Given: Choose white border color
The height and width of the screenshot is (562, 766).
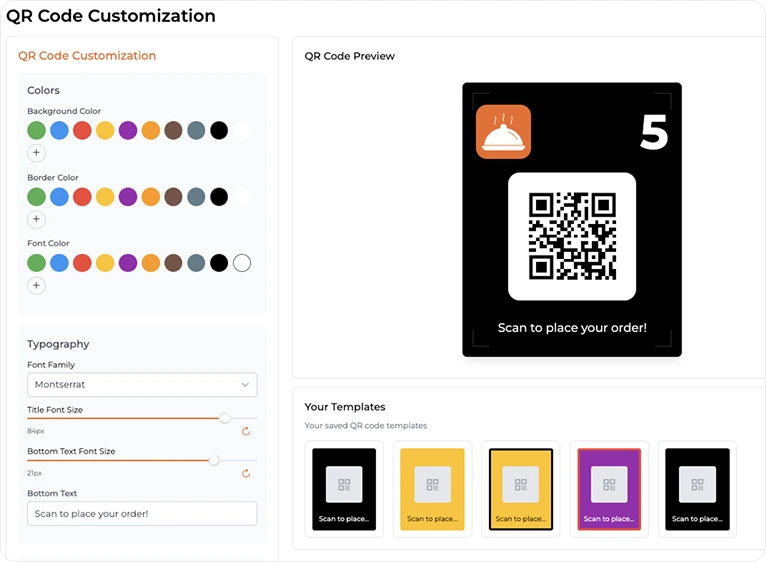Looking at the screenshot, I should pos(242,196).
